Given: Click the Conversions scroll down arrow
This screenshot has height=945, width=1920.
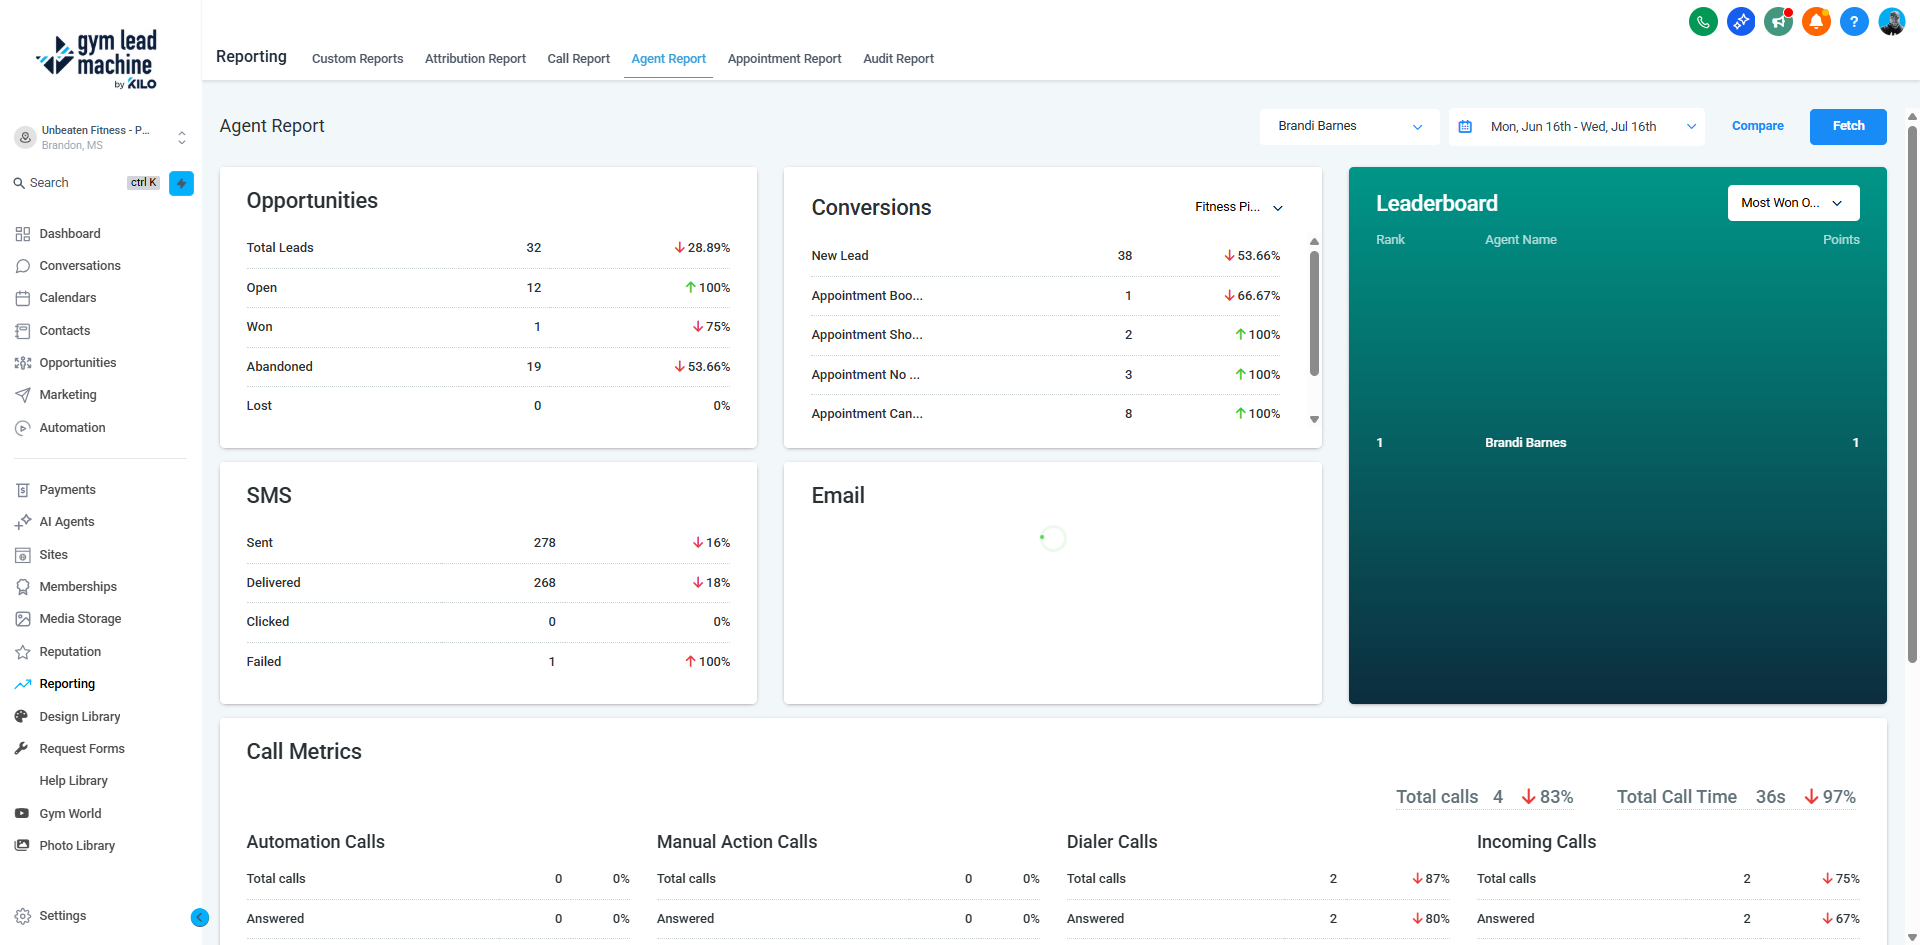Looking at the screenshot, I should coord(1314,420).
